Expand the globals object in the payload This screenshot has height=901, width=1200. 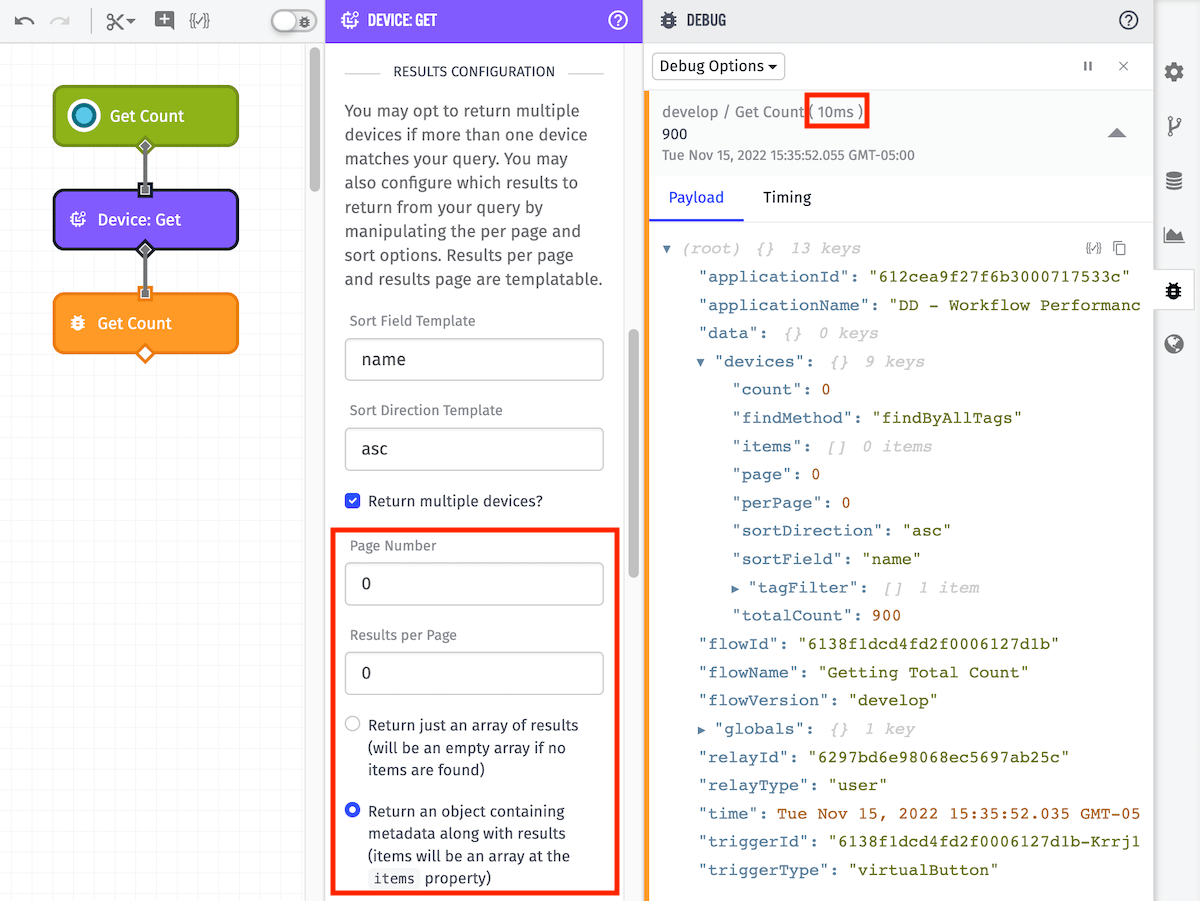(x=702, y=729)
